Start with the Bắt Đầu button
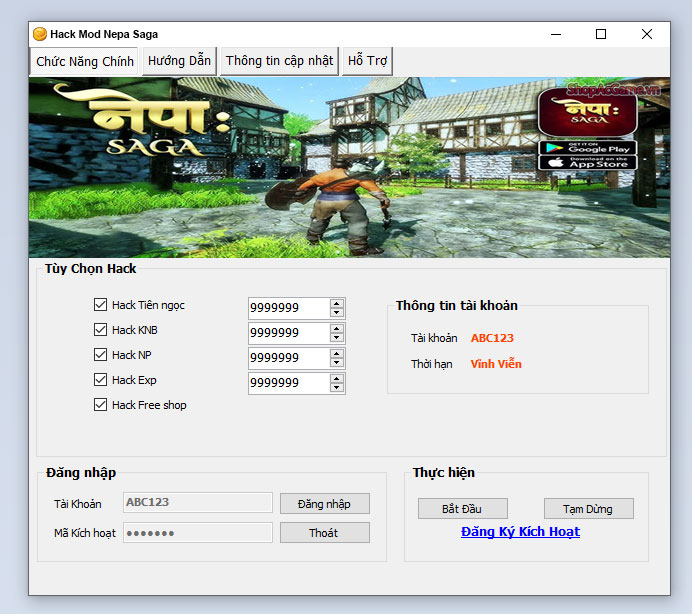693x616 pixels. click(x=462, y=509)
